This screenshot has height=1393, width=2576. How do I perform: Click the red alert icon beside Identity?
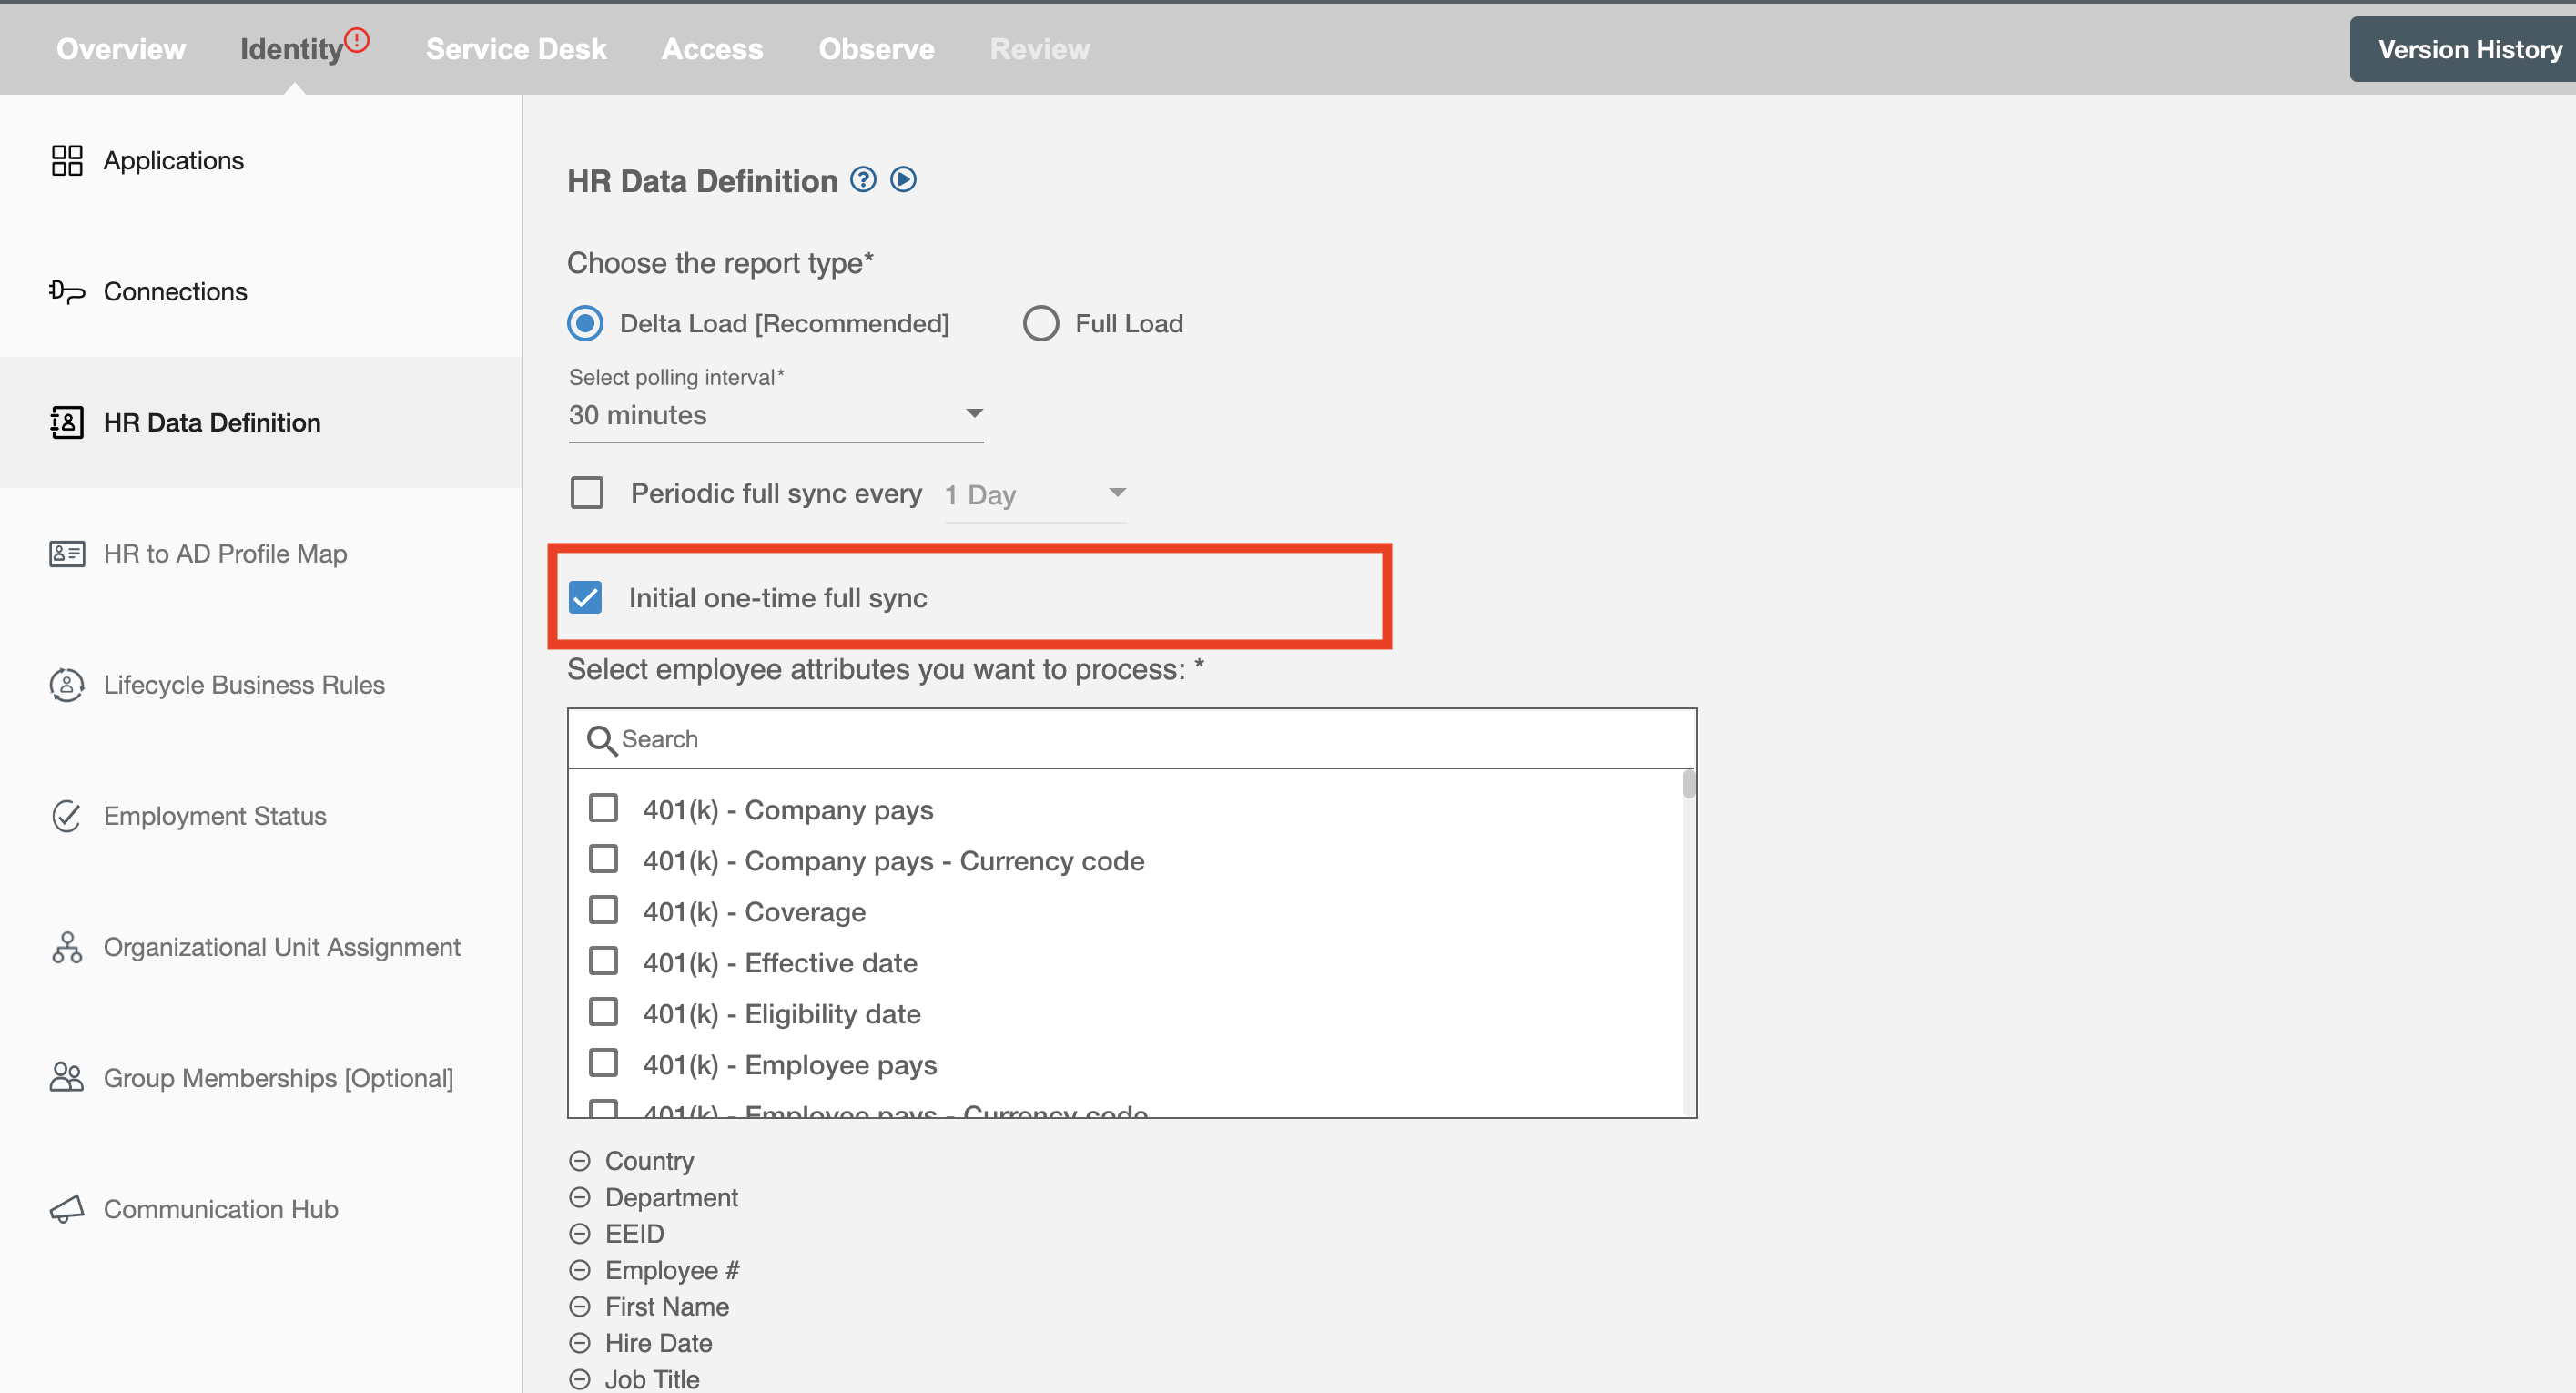(357, 40)
